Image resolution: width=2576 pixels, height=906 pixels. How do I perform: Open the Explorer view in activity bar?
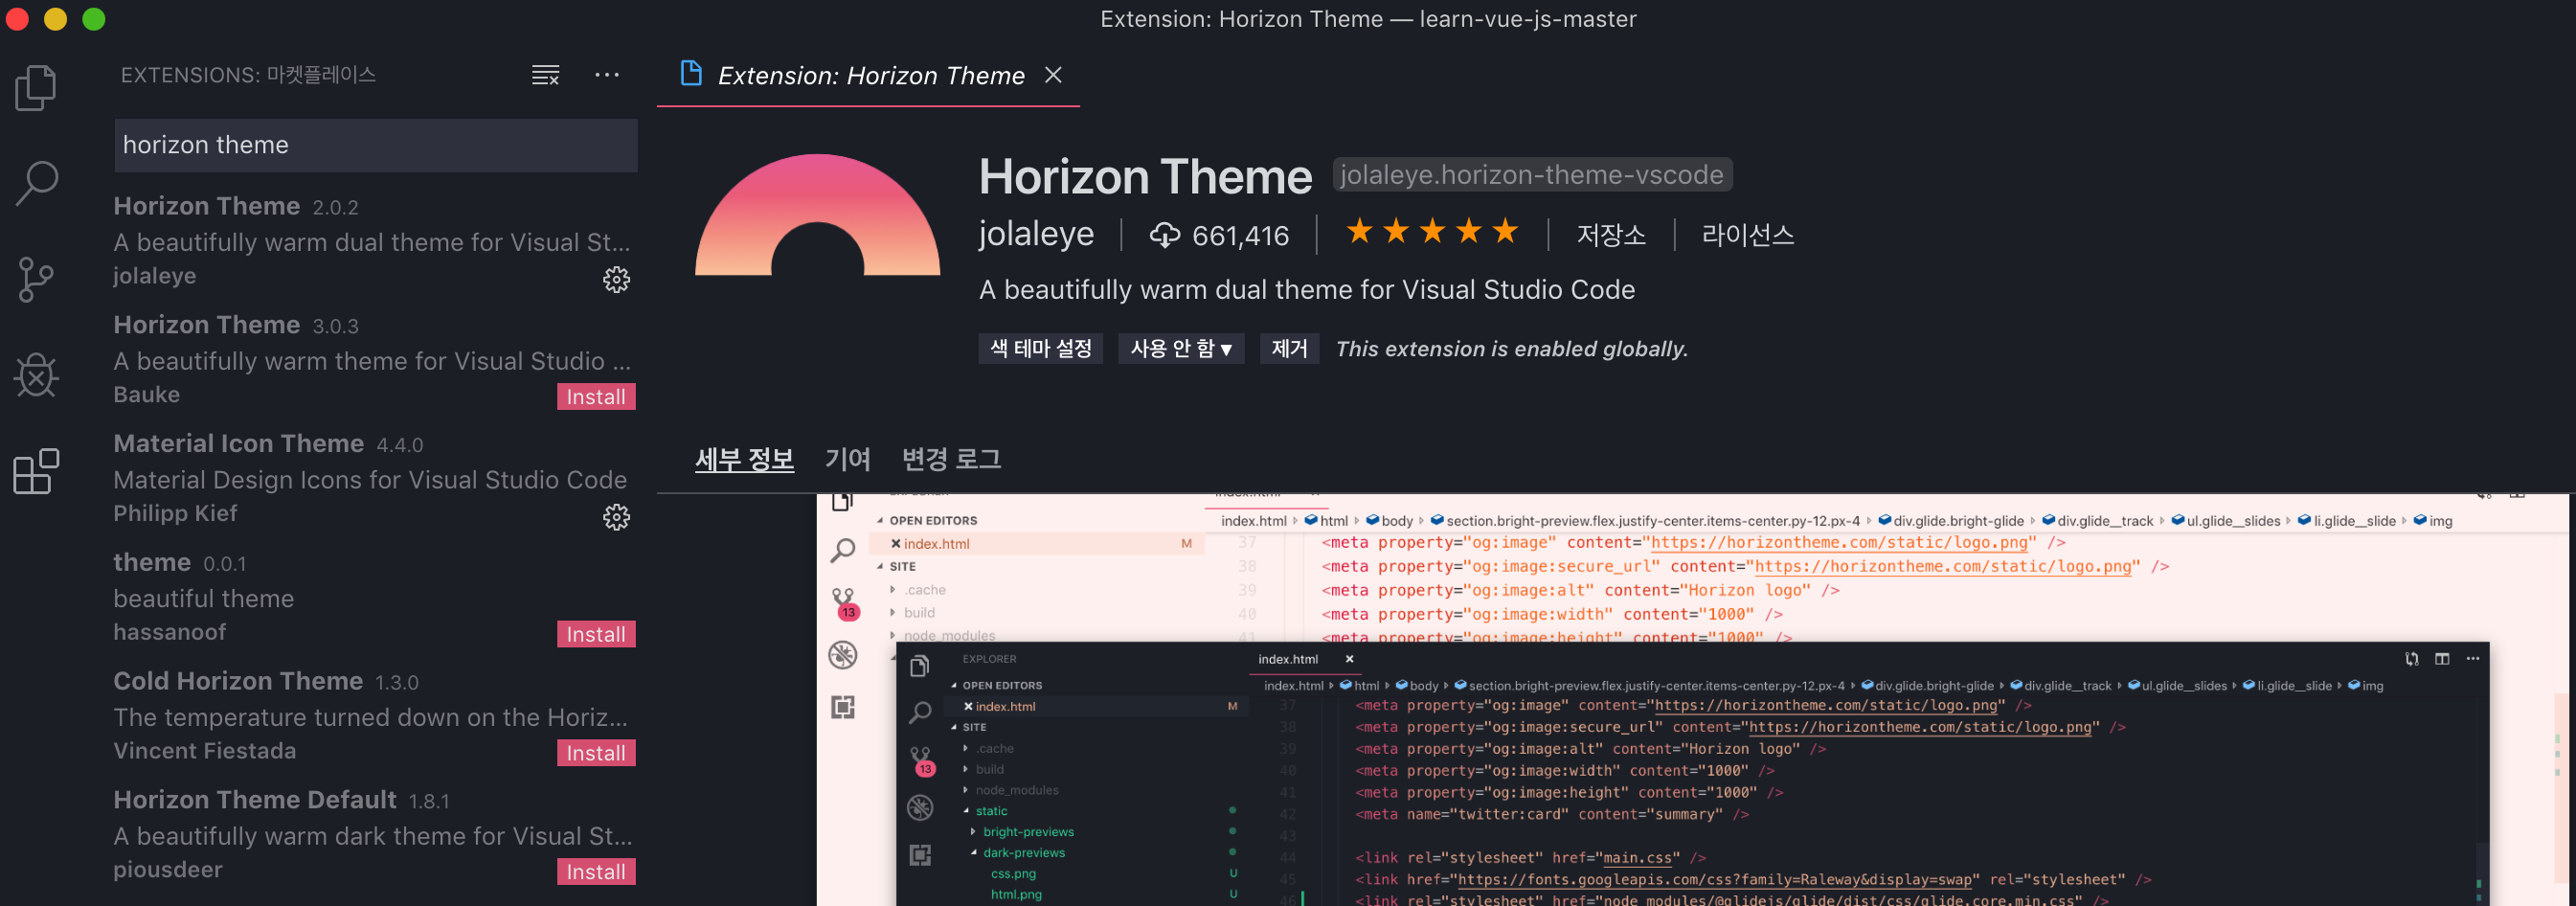tap(37, 88)
